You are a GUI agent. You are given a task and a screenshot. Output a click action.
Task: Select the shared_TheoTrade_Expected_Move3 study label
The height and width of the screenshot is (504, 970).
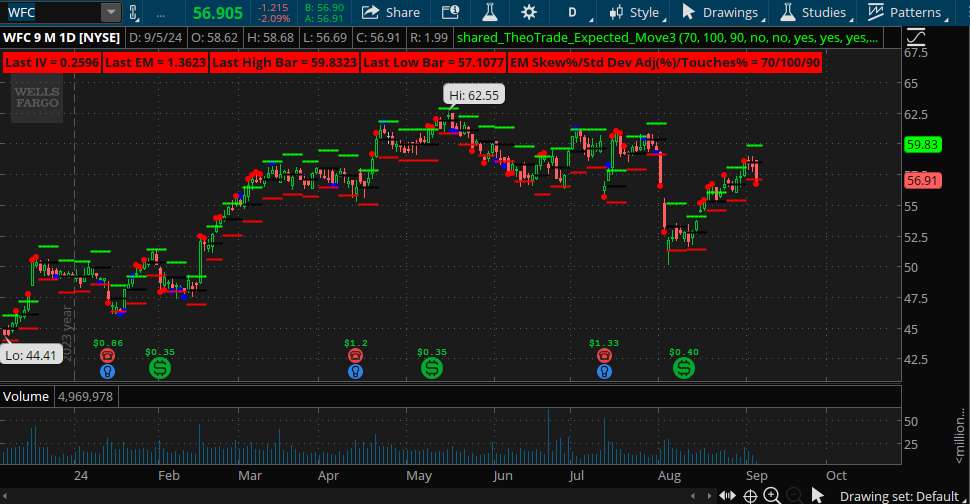(x=667, y=38)
